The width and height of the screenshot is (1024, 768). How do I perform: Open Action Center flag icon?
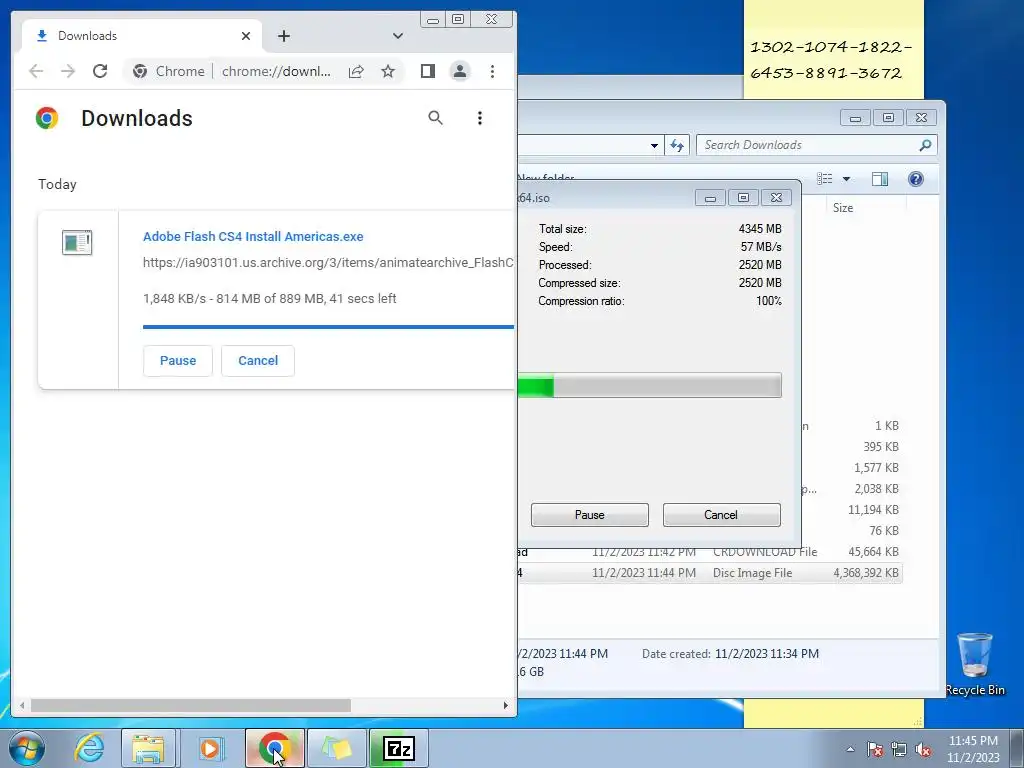coord(874,749)
